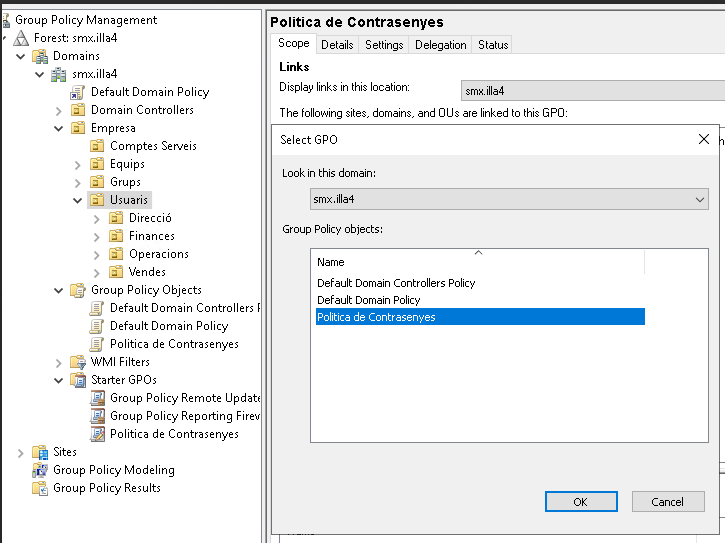Open Group Policy Modeling node icon

click(x=40, y=470)
